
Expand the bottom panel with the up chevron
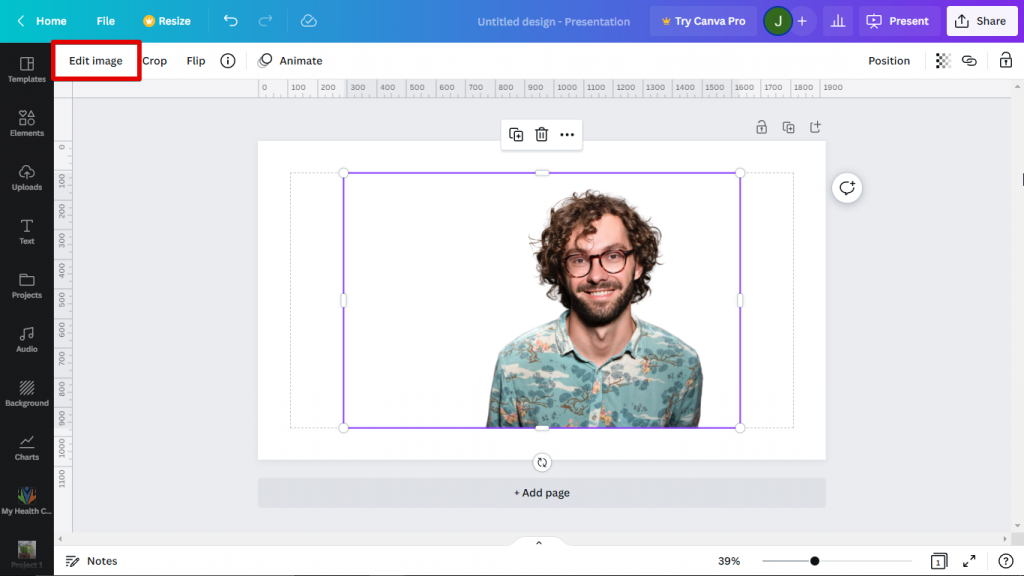pyautogui.click(x=539, y=542)
